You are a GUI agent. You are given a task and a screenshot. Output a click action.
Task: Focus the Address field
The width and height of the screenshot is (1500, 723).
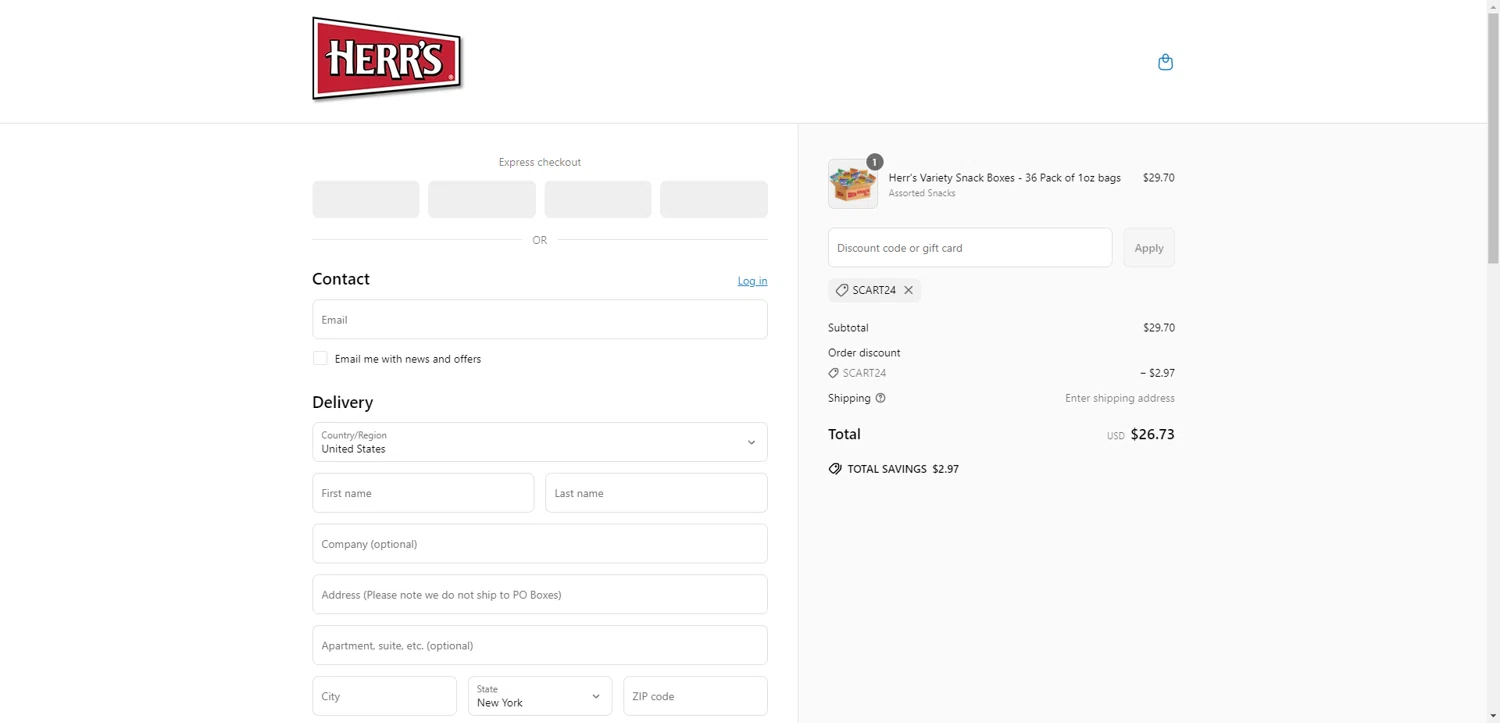[540, 595]
